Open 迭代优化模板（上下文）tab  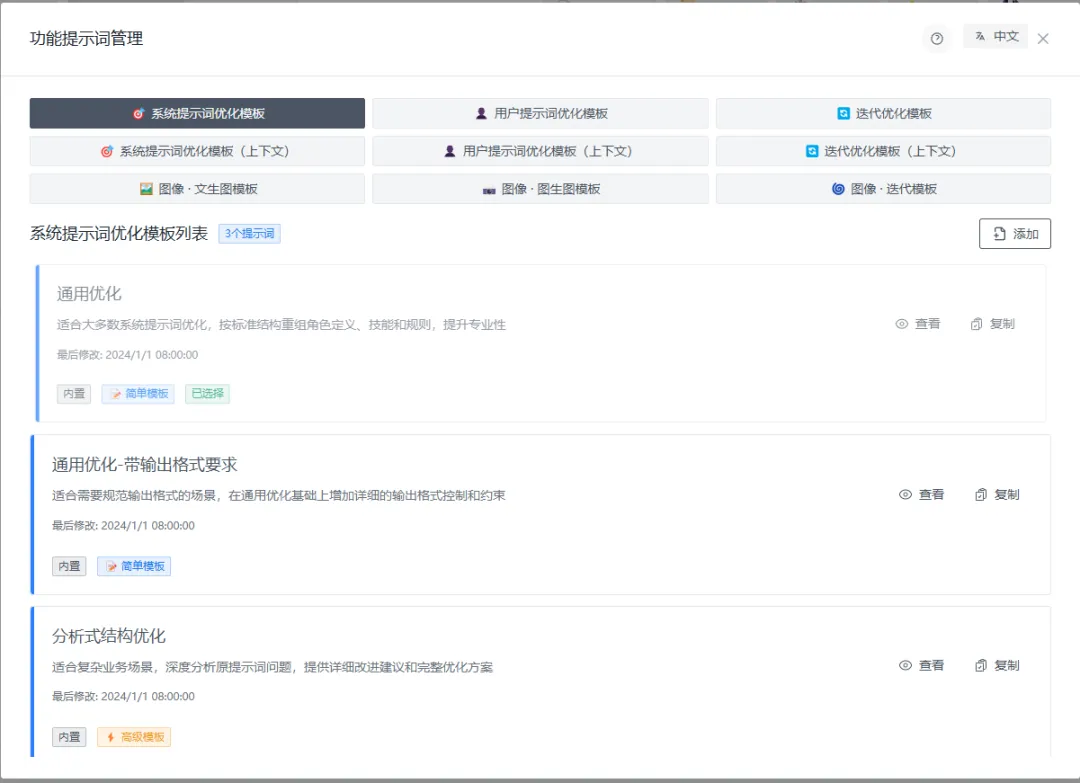(x=883, y=151)
